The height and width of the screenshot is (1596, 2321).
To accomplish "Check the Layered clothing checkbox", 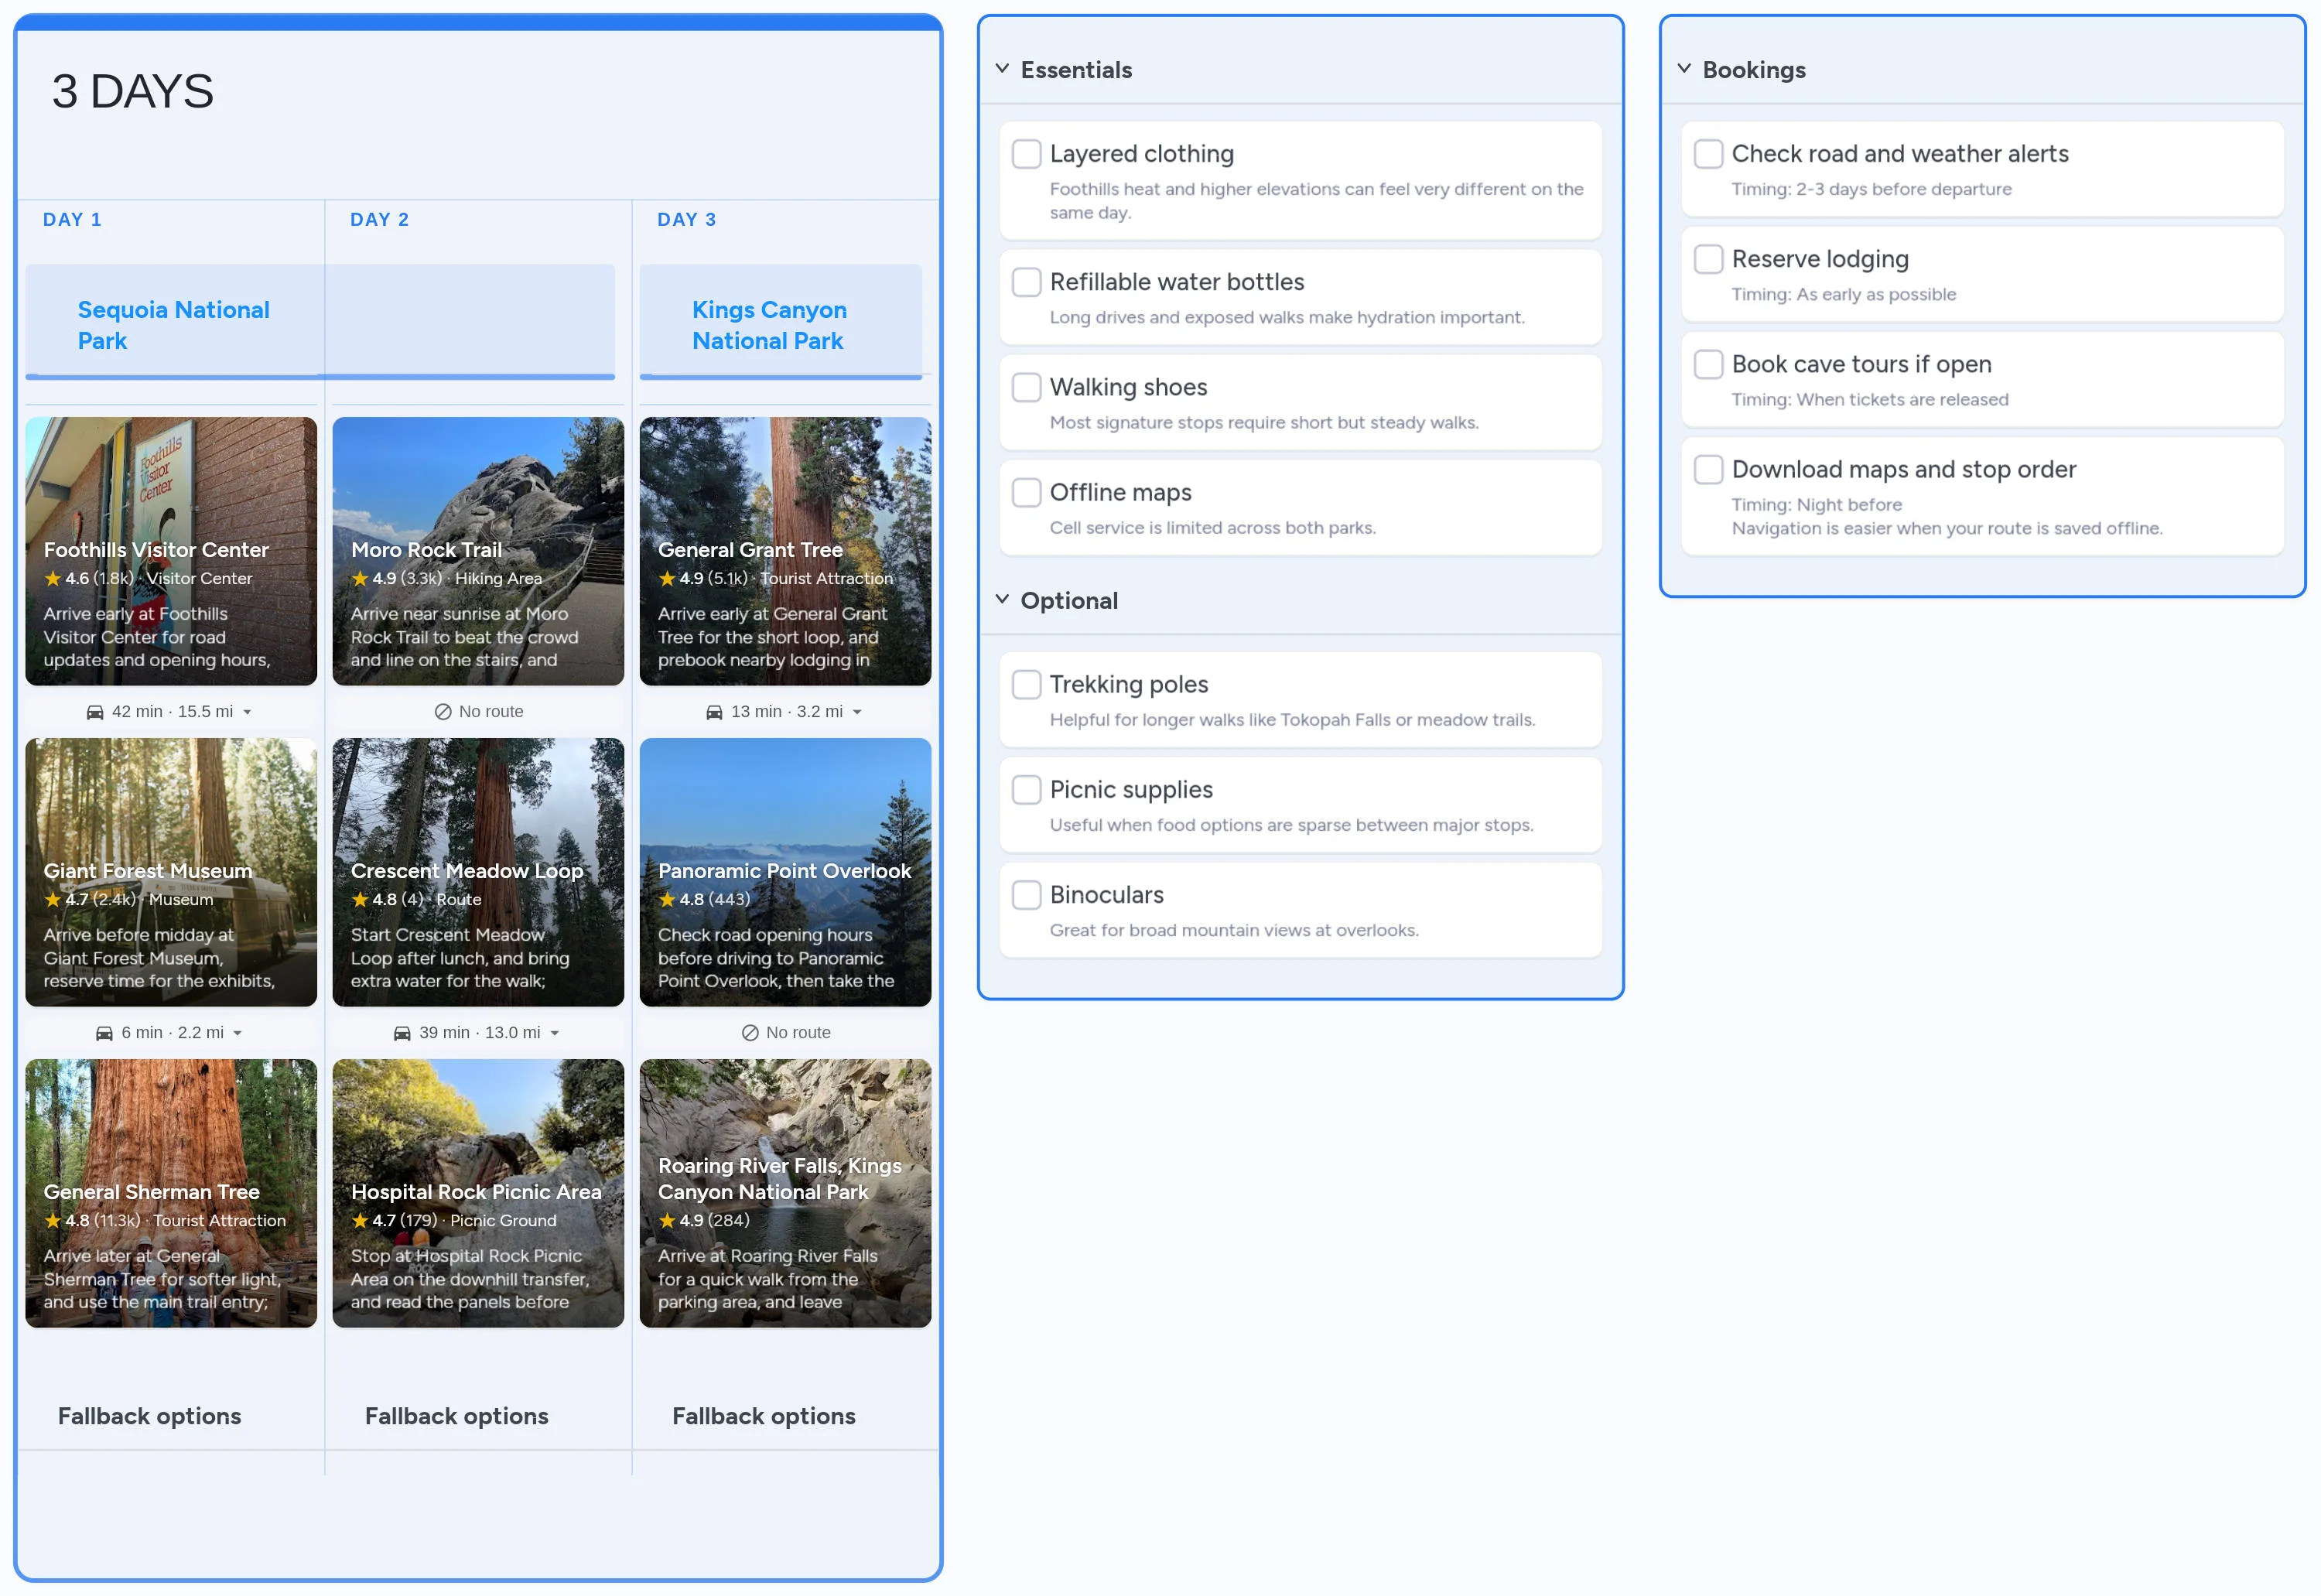I will pyautogui.click(x=1027, y=154).
